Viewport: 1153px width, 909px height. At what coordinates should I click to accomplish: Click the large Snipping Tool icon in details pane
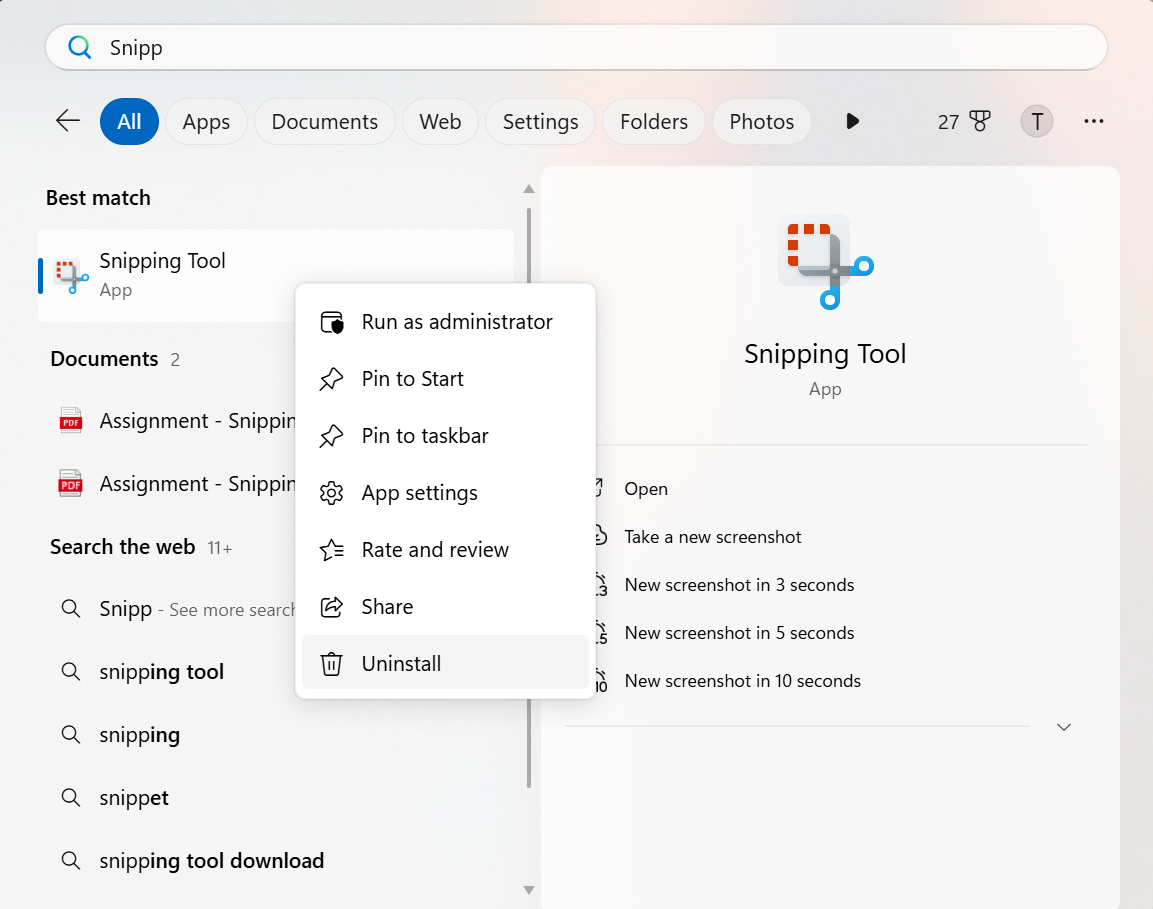826,262
